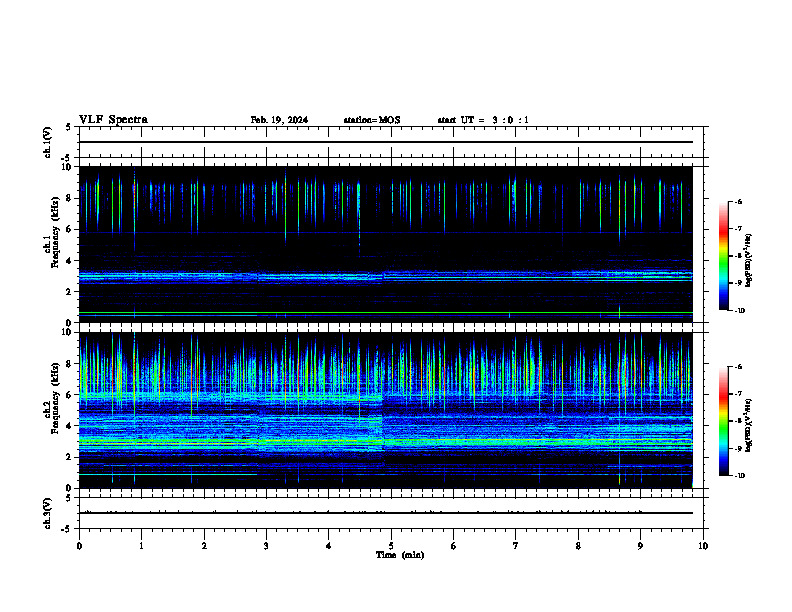Click the ch.2 spectrogram color scale bar

[723, 421]
